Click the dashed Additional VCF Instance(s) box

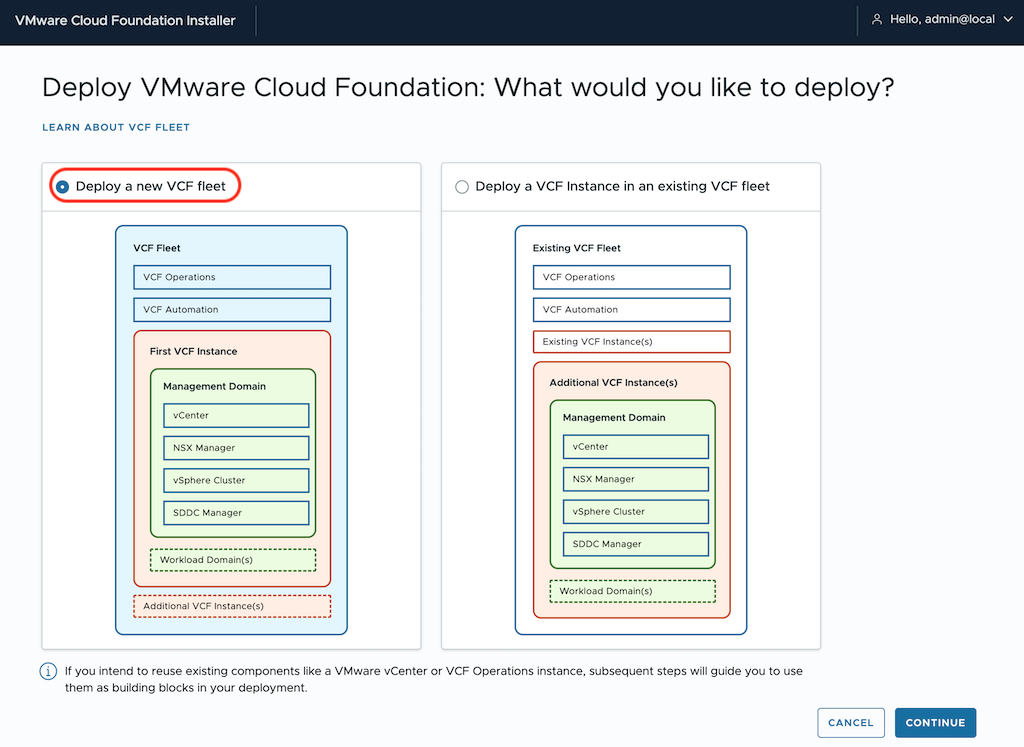tap(232, 606)
